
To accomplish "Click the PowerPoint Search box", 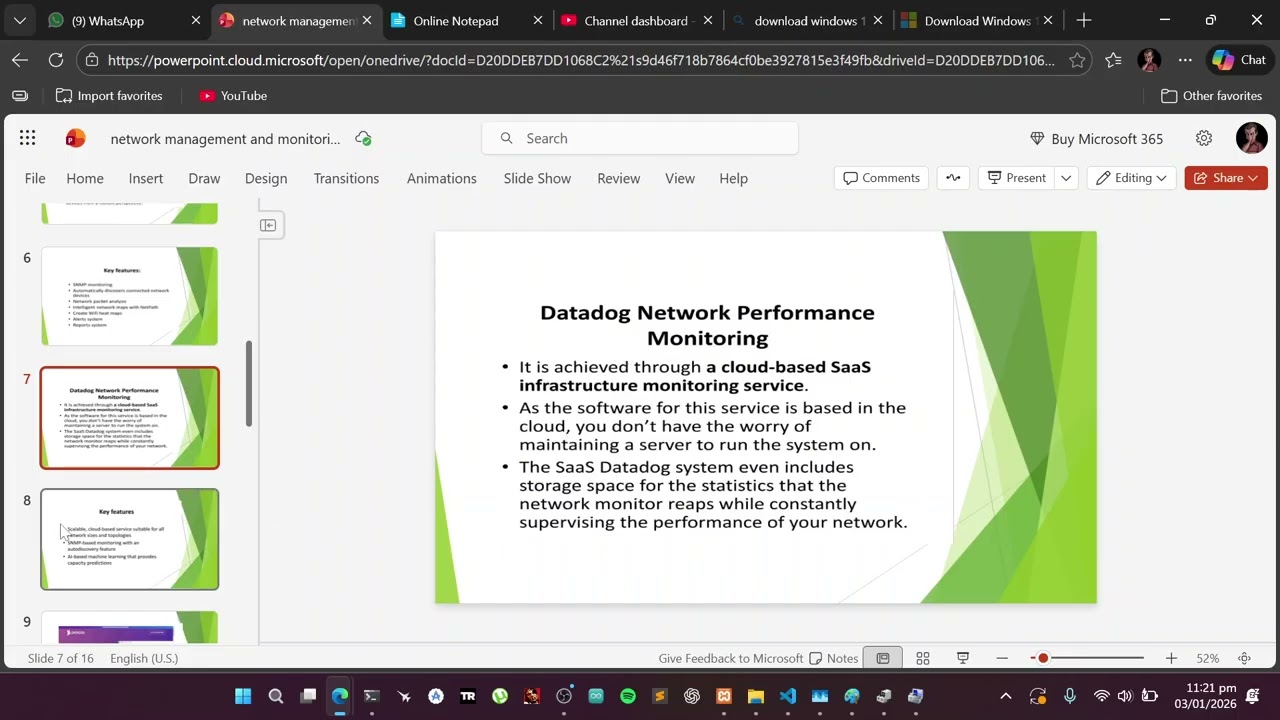I will (x=640, y=139).
